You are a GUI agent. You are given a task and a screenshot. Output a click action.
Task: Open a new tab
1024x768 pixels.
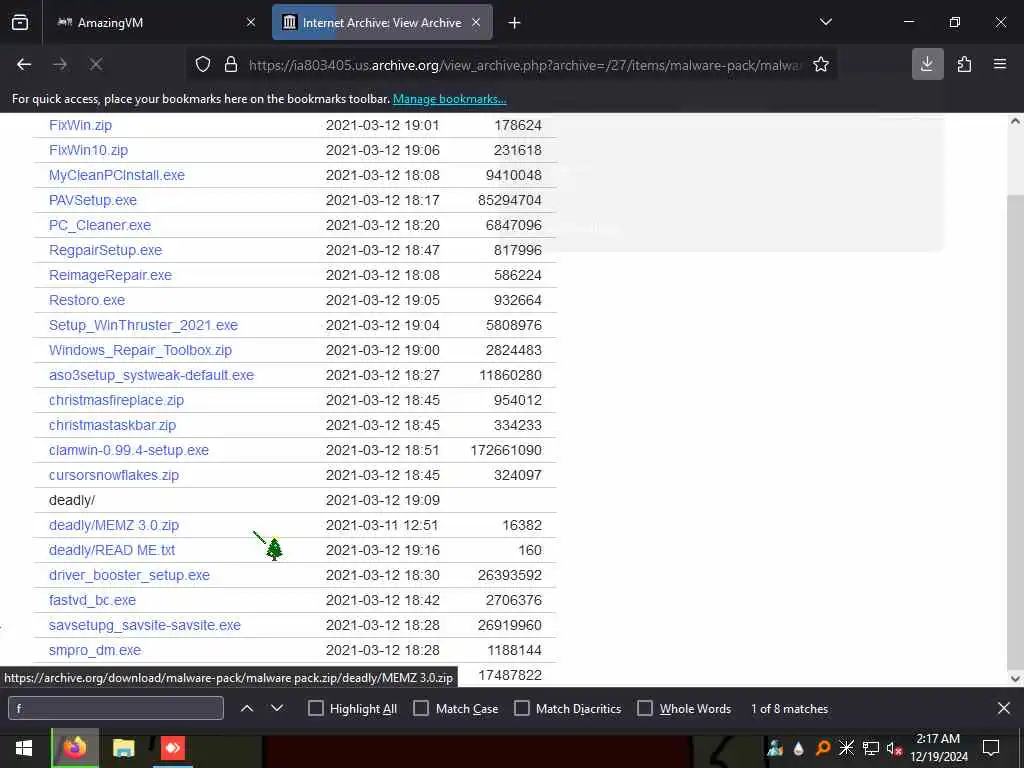(x=514, y=23)
